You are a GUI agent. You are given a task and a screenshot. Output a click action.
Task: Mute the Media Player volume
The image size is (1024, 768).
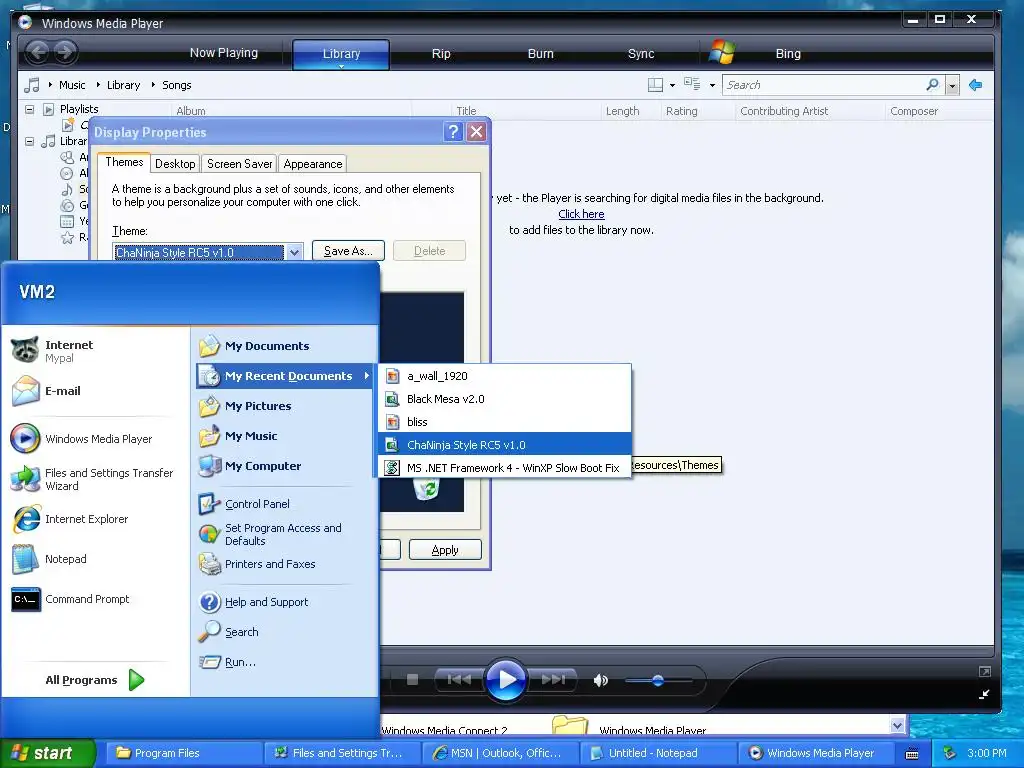tap(600, 680)
